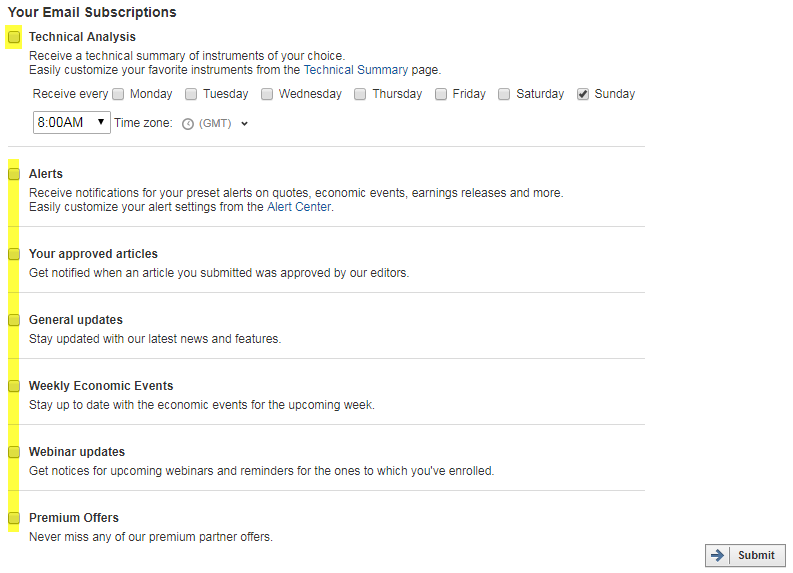Click the clock icon beside Time zone
This screenshot has height=573, width=793.
point(188,124)
